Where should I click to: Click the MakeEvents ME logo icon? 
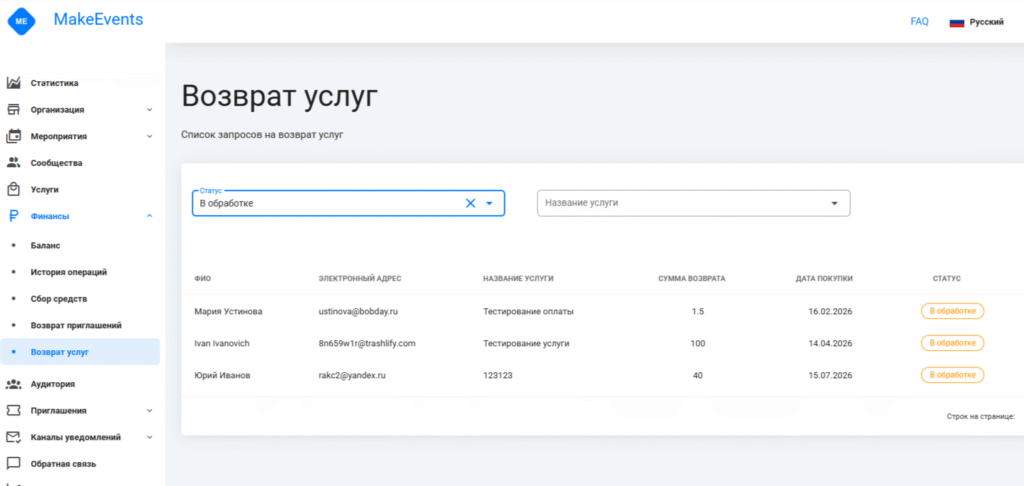tap(22, 21)
